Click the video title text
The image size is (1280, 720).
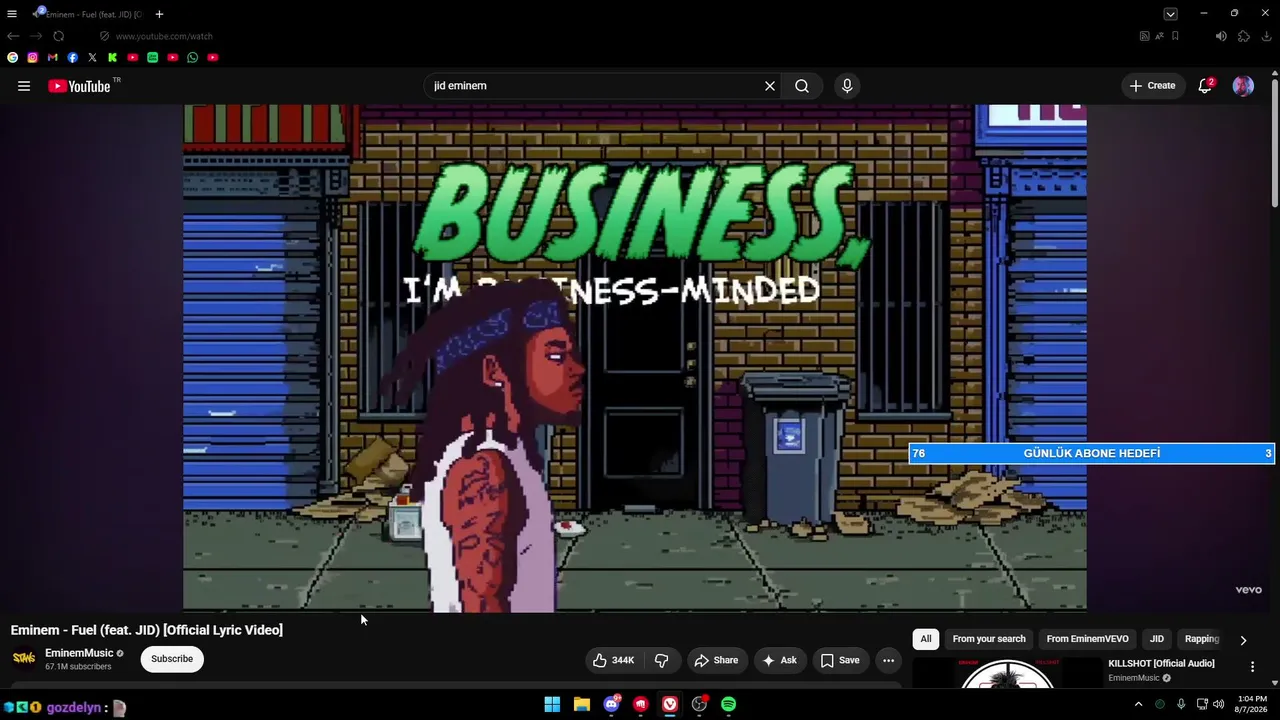pos(147,630)
